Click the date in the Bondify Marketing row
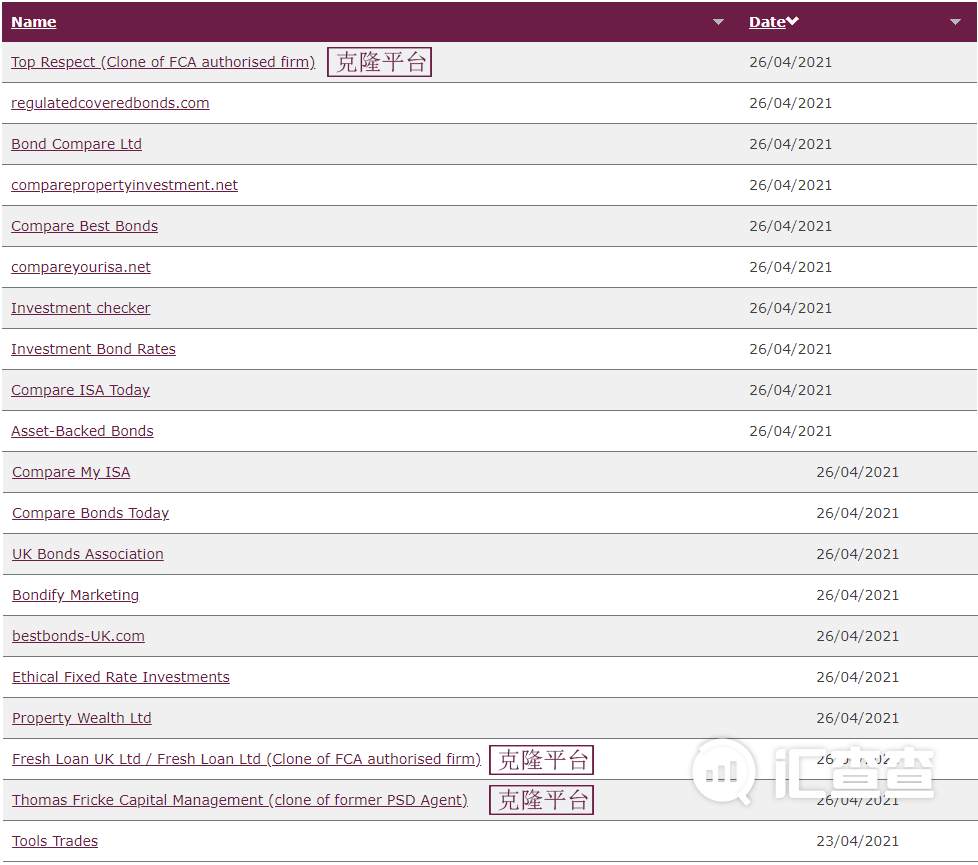 858,596
